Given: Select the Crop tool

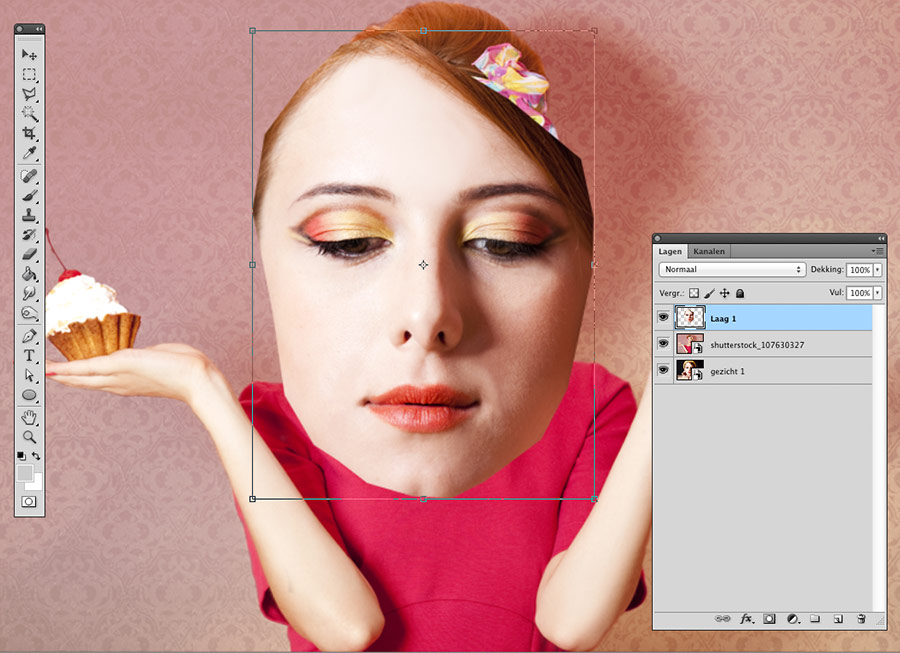Looking at the screenshot, I should click(x=29, y=133).
